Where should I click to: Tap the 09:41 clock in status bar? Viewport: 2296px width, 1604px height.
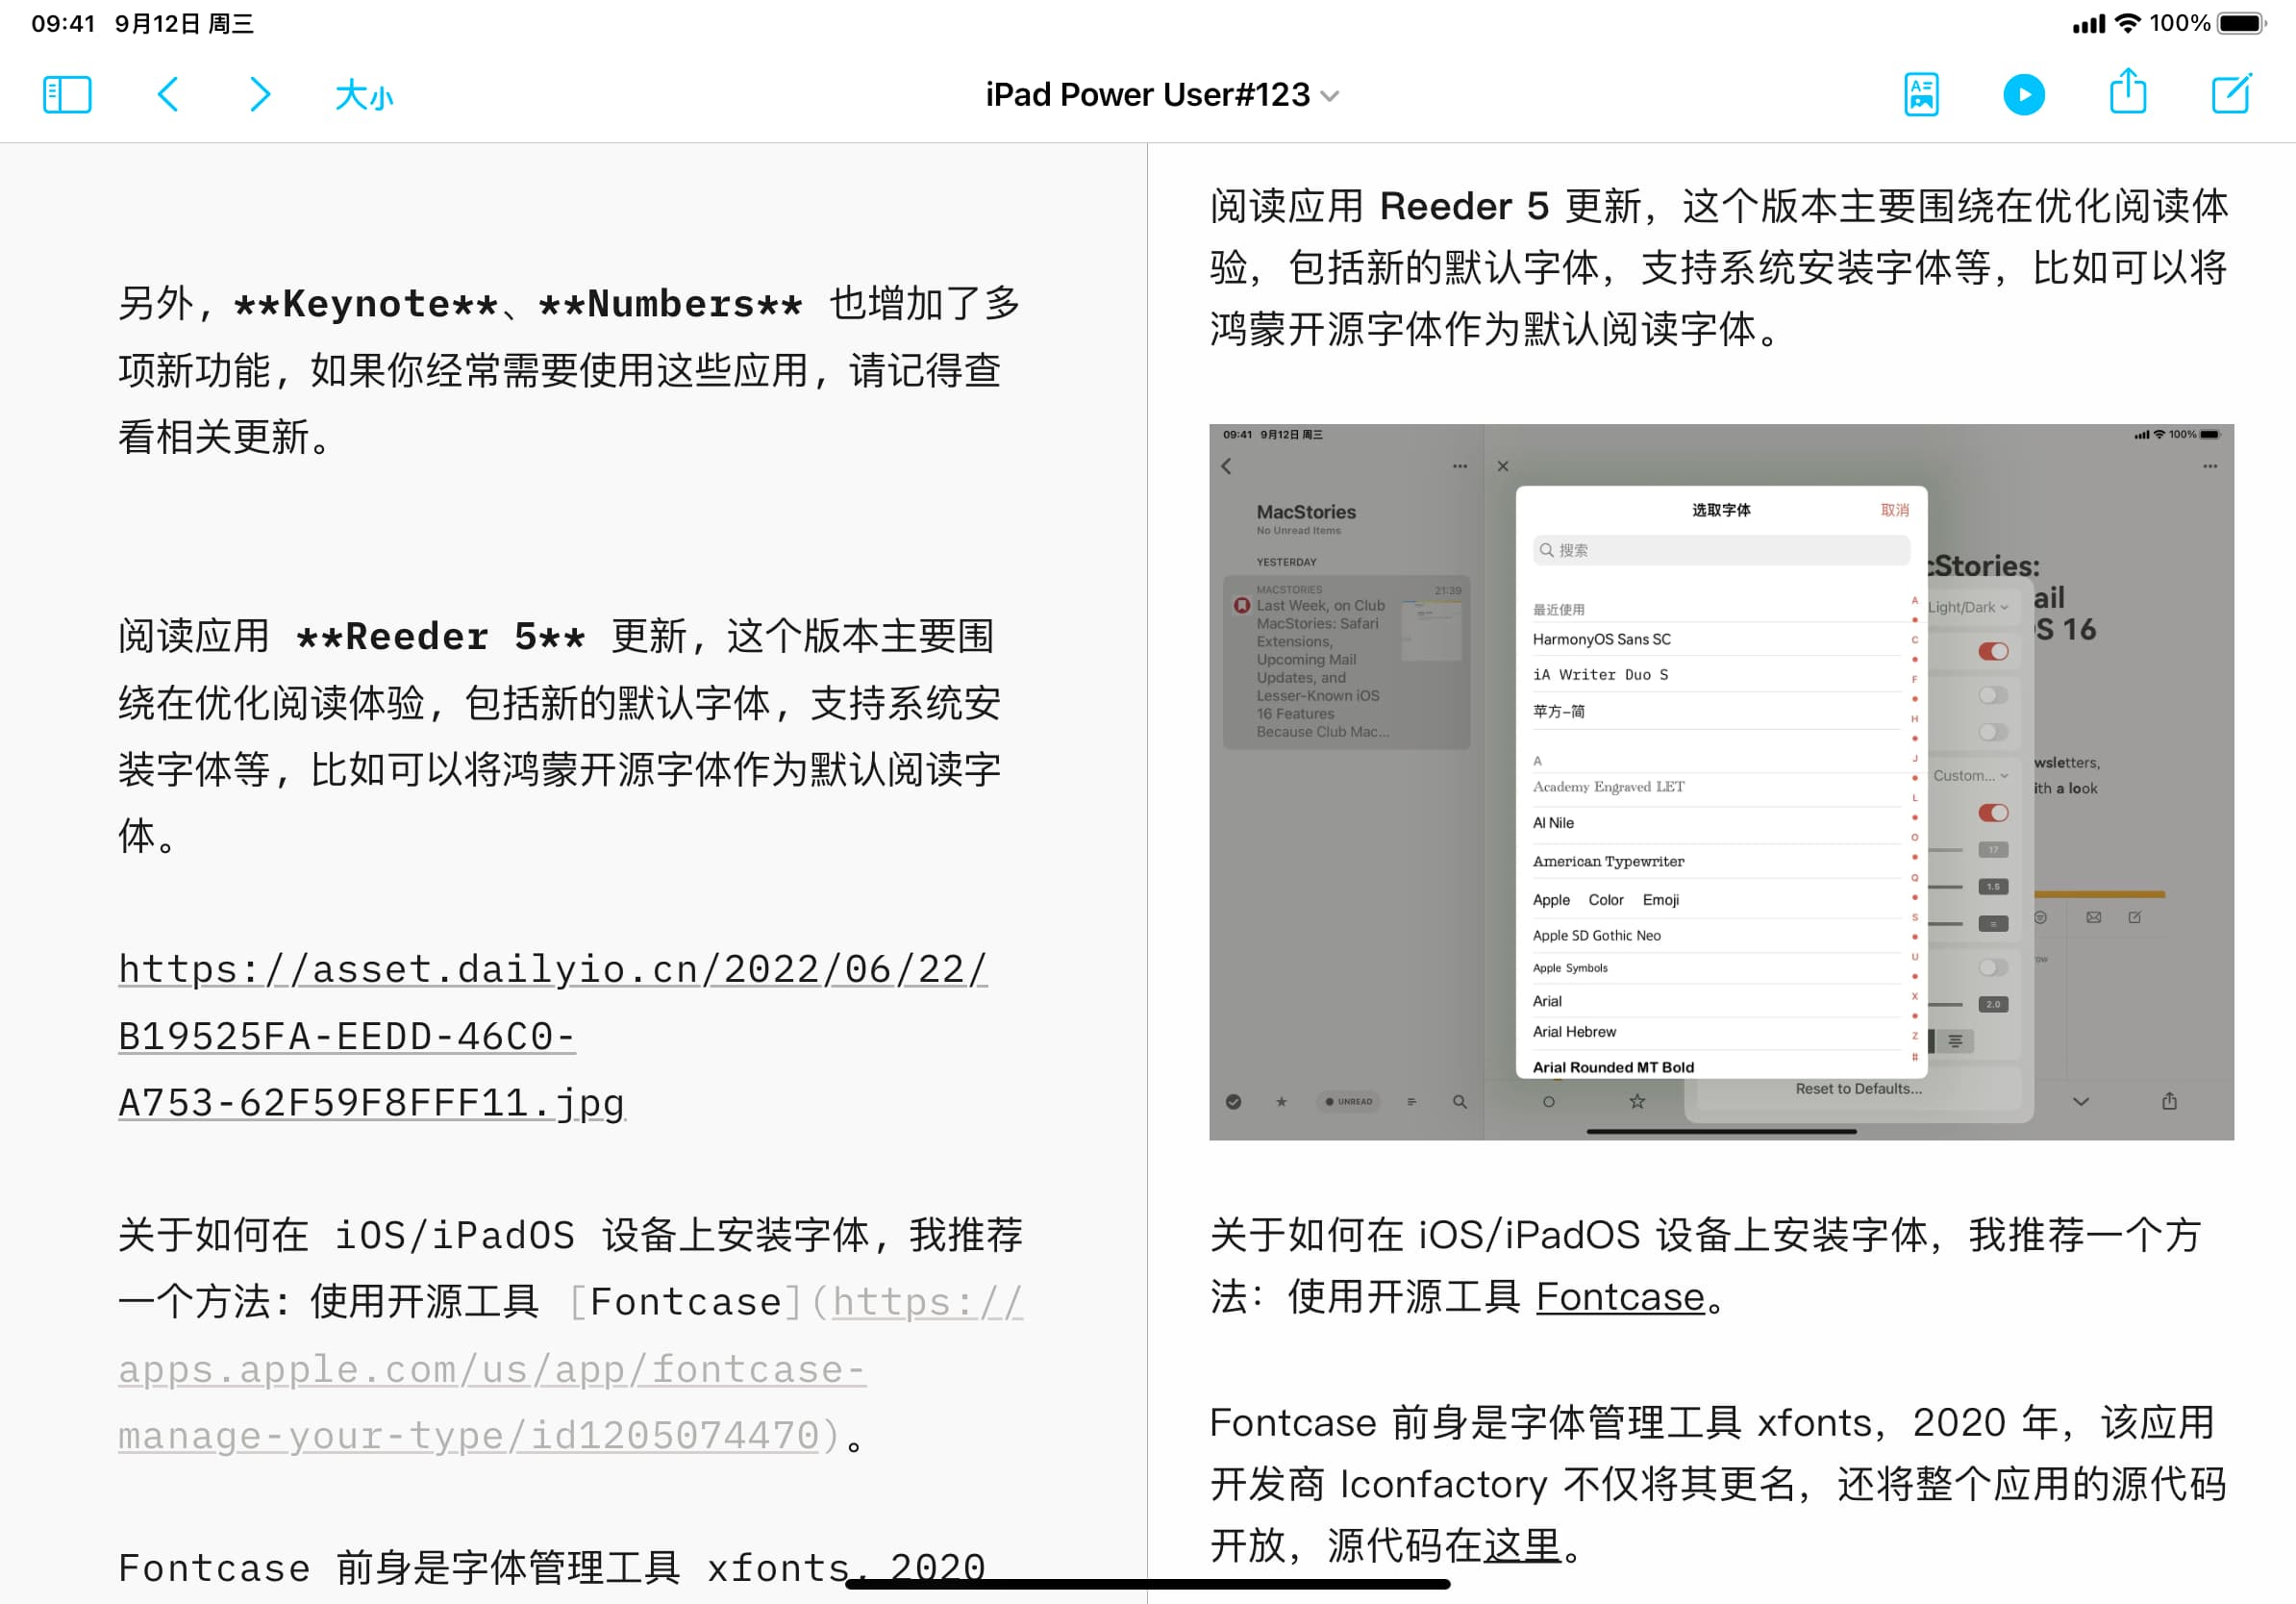click(x=63, y=24)
